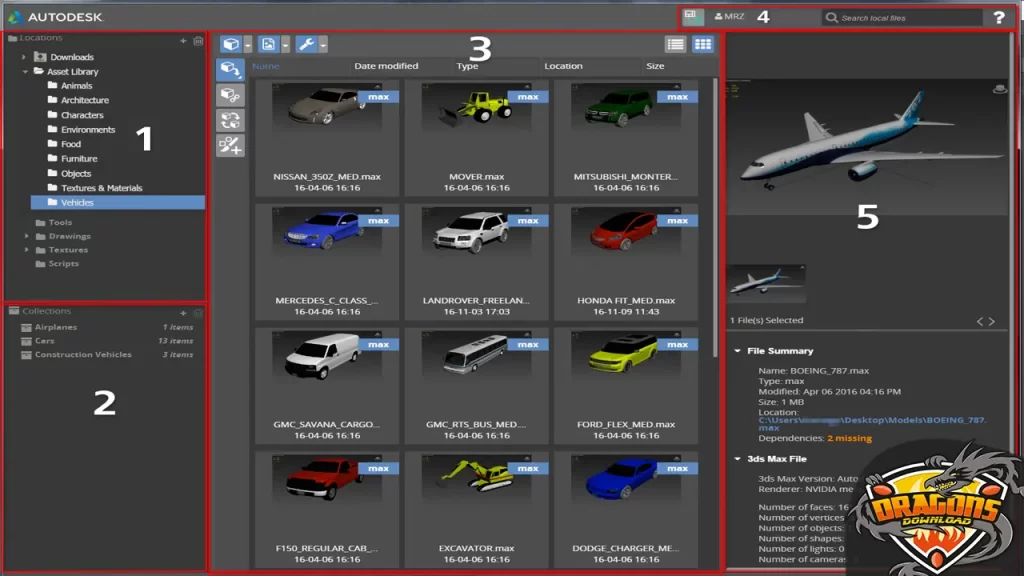Collapse the File Summary section
The width and height of the screenshot is (1024, 576).
coord(737,351)
